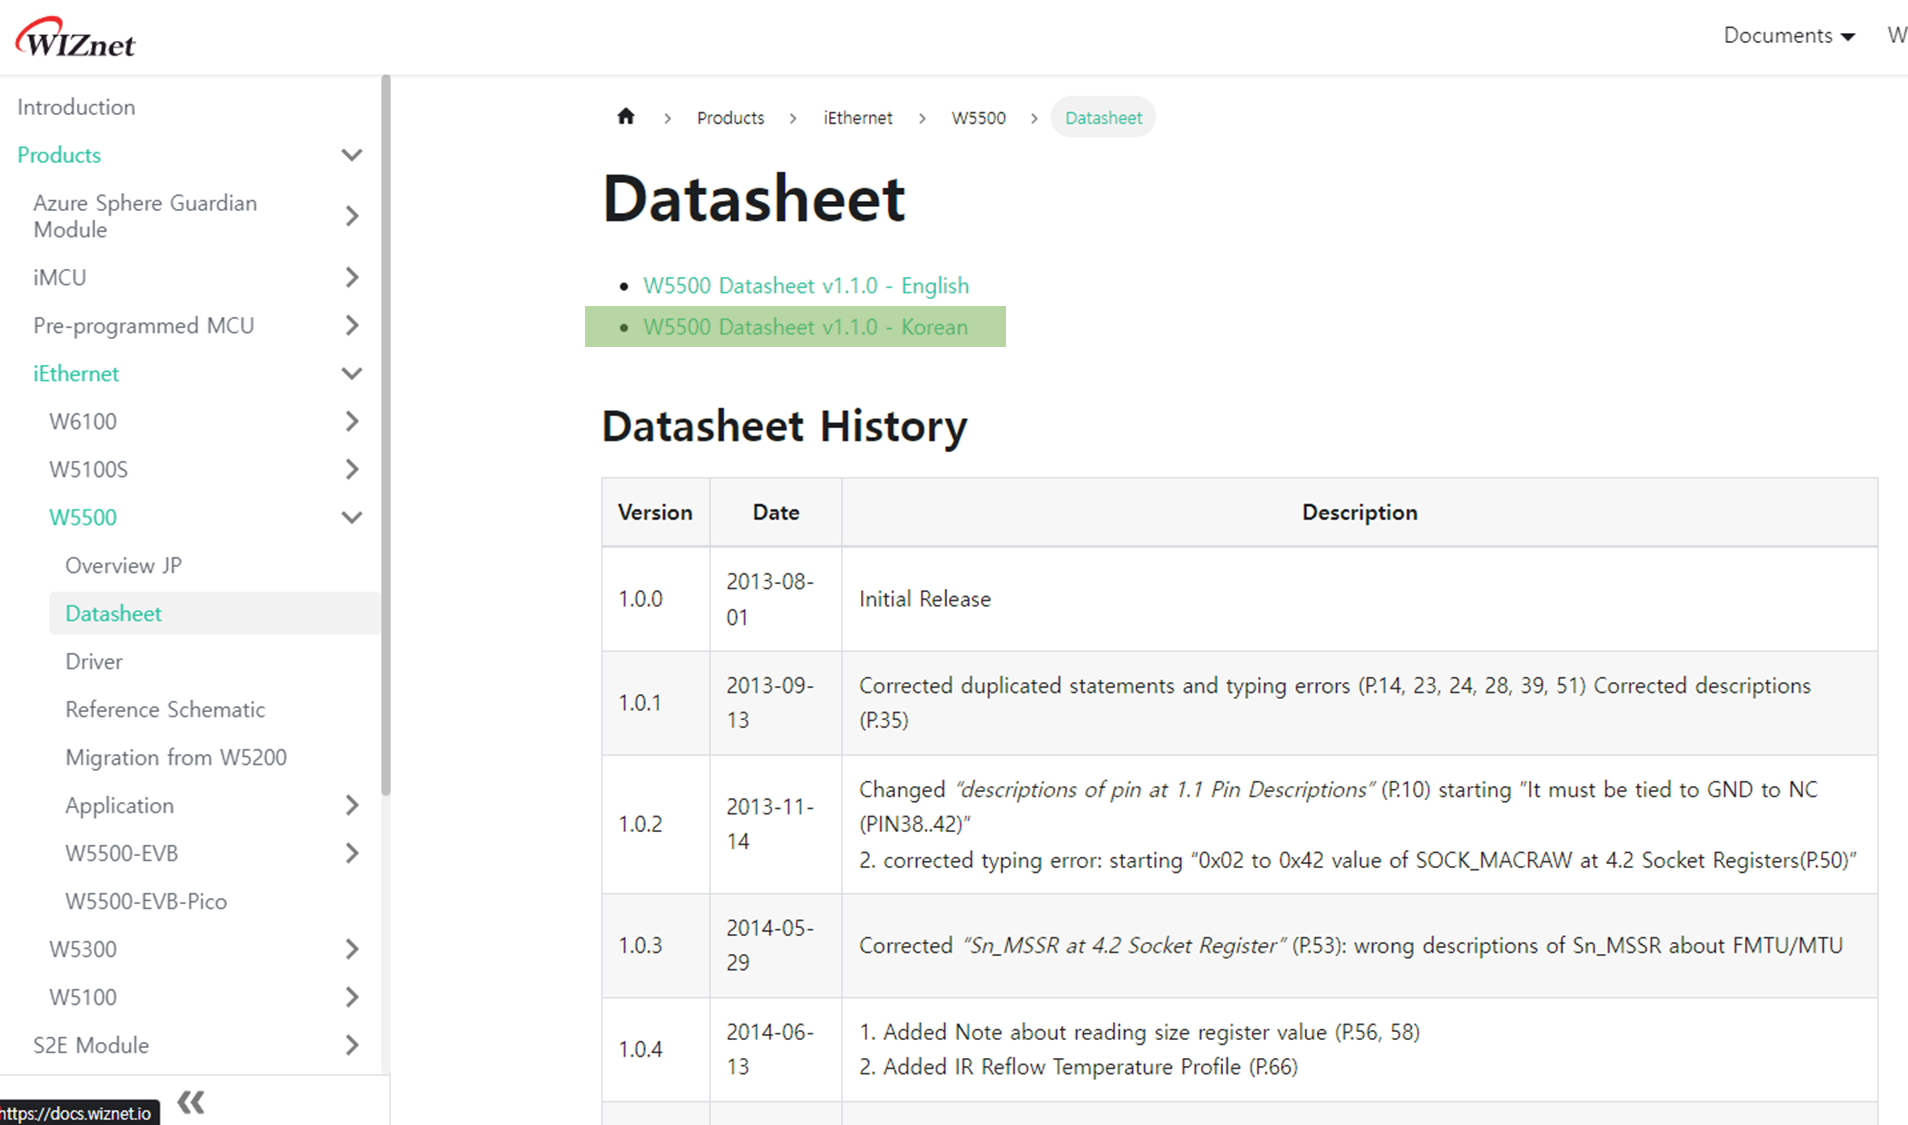Viewport: 1908px width, 1125px height.
Task: Collapse the W5500 chevron
Action: (x=352, y=517)
